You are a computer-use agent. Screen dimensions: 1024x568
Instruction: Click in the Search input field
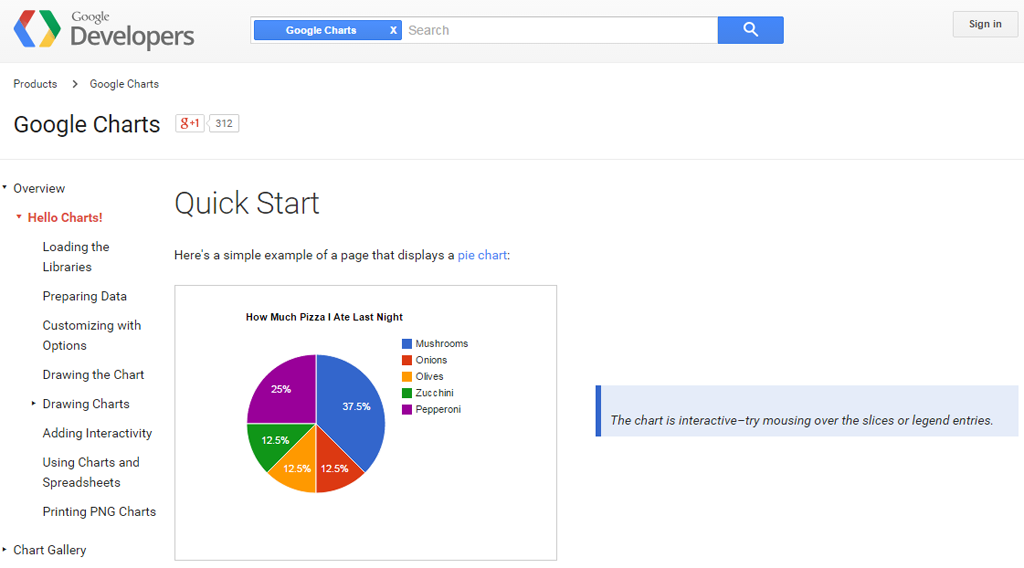[x=560, y=30]
